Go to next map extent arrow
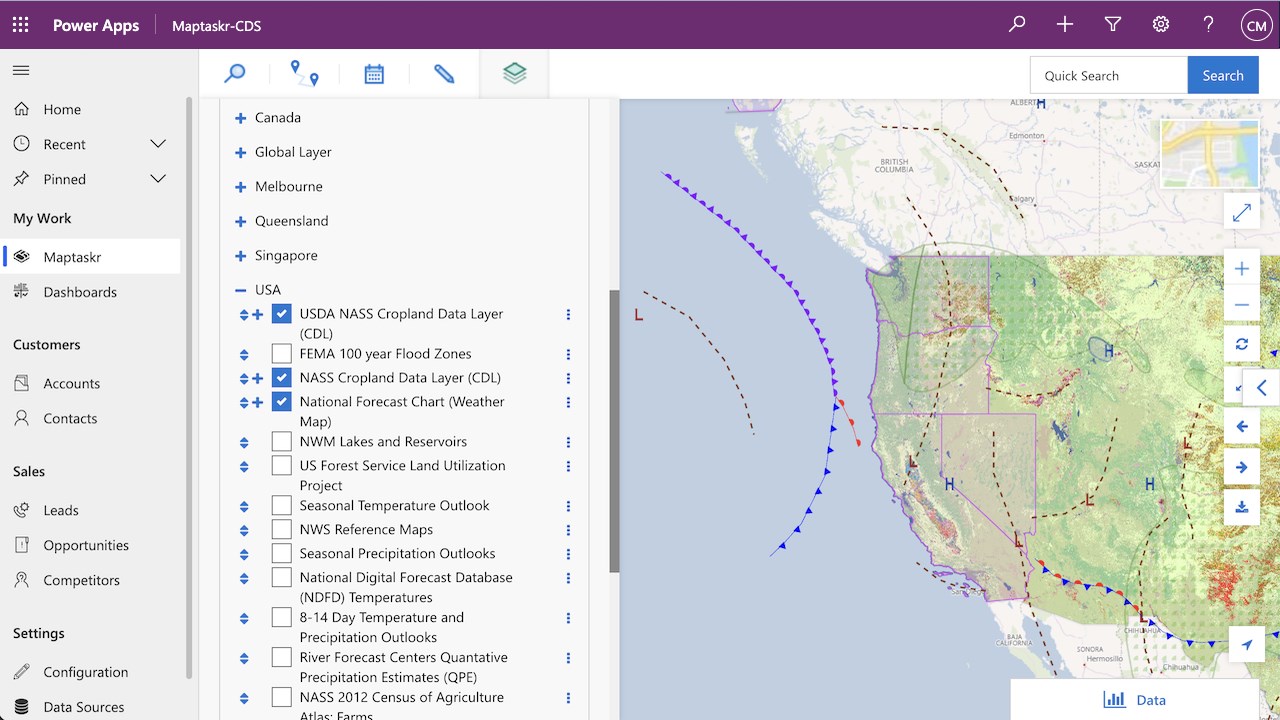This screenshot has height=720, width=1280. point(1242,467)
